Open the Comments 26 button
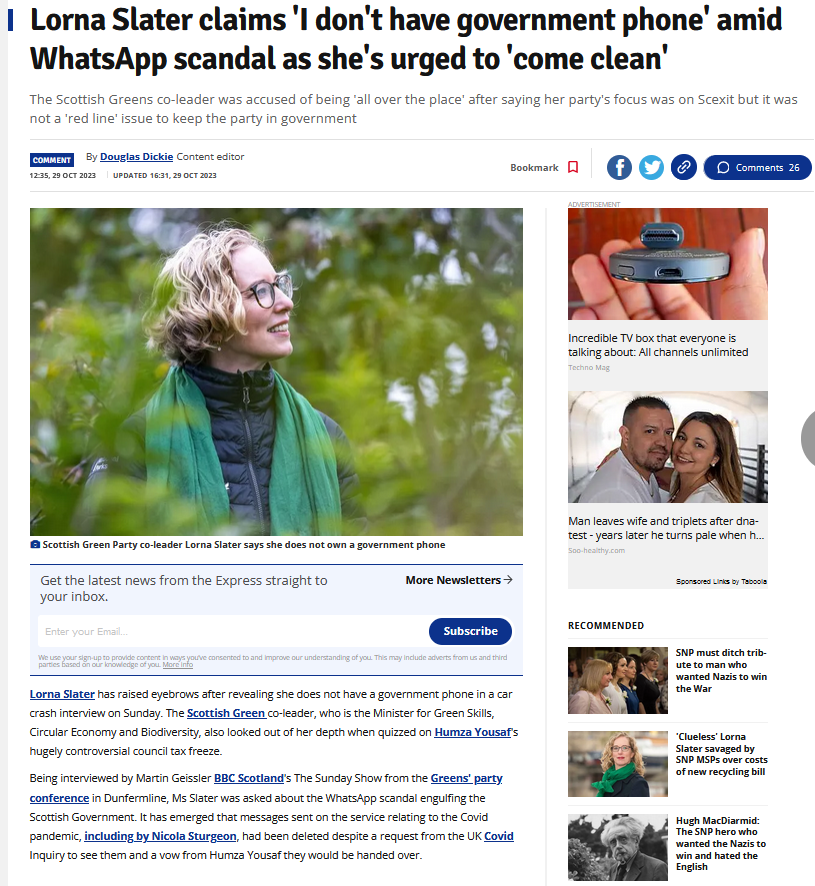Viewport: 815px width, 886px height. (x=757, y=167)
